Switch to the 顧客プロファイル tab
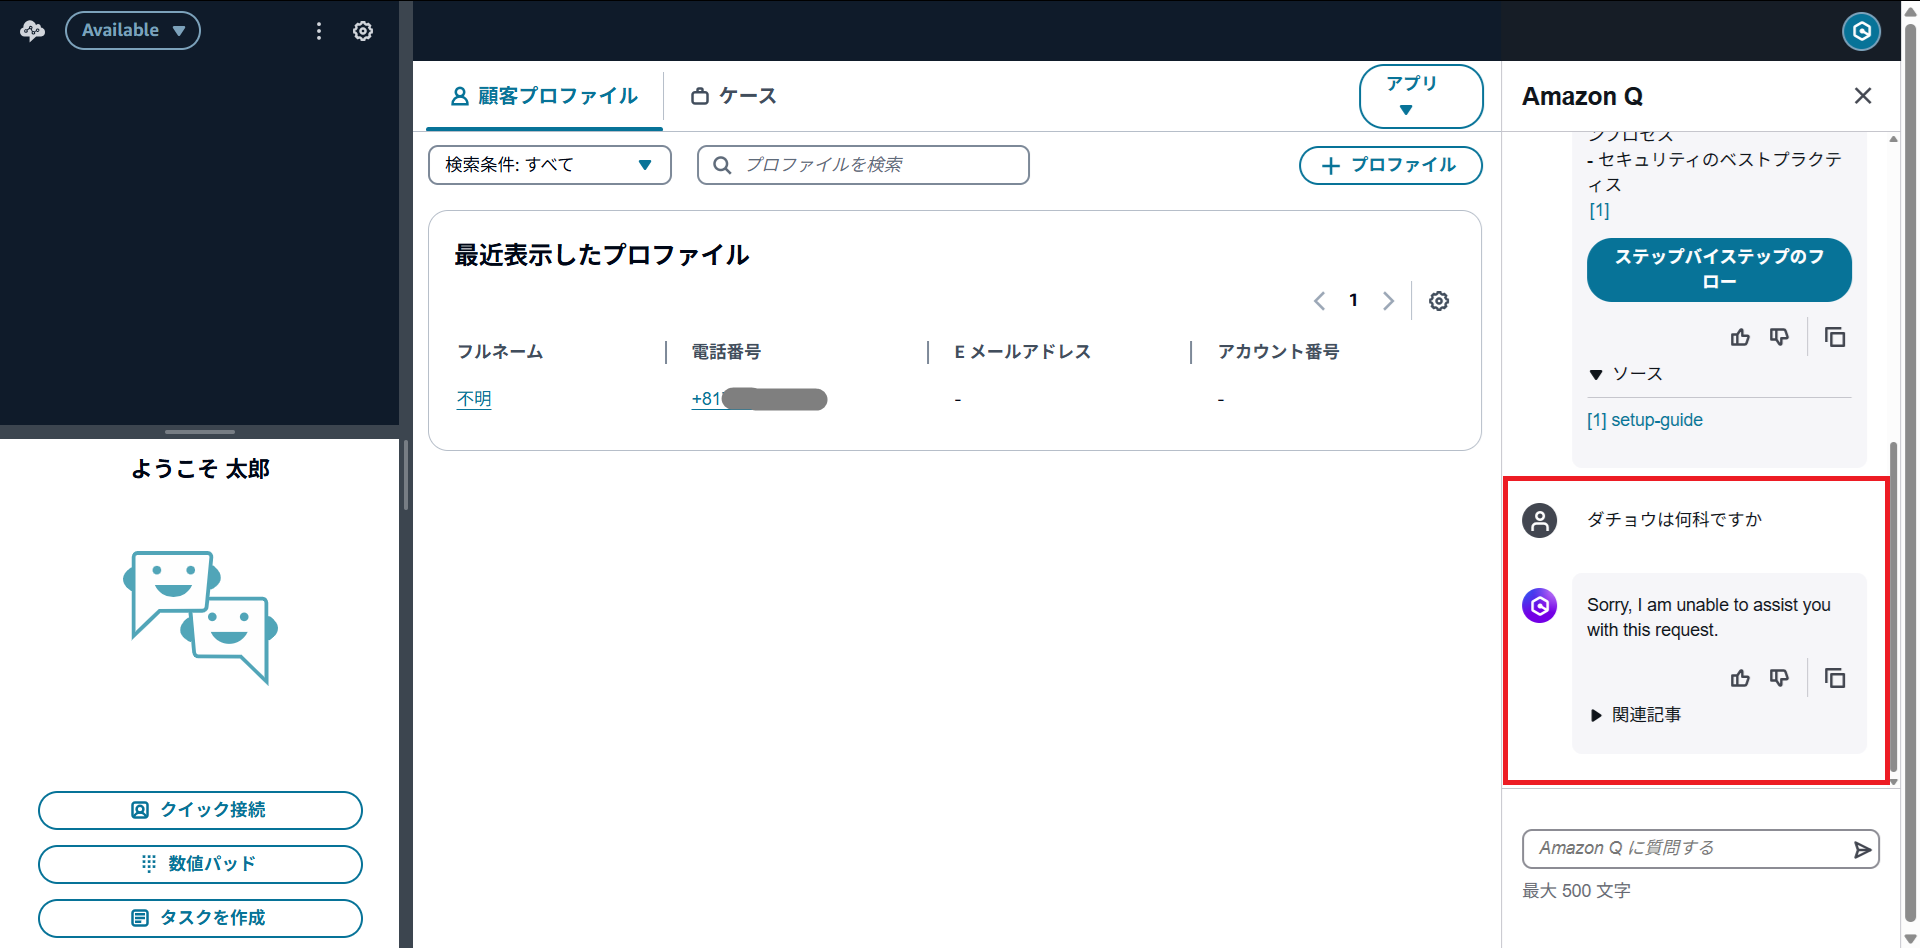 point(544,96)
